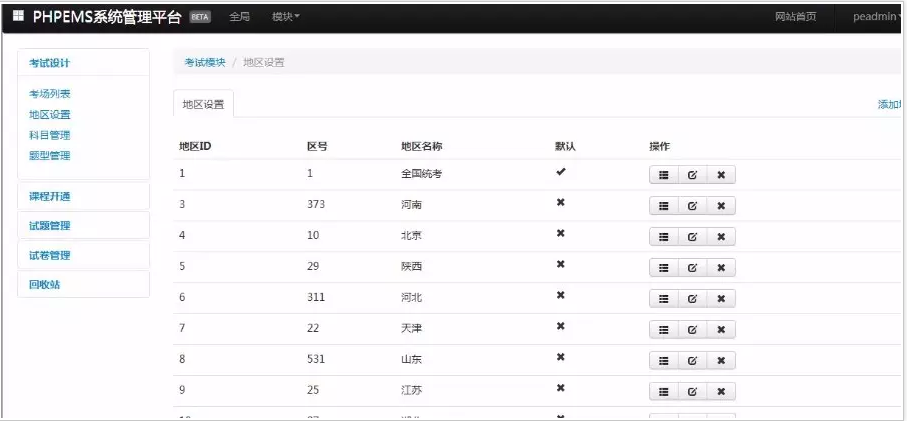907x421 pixels.
Task: Click the list icon for 河北 row
Action: tap(663, 299)
